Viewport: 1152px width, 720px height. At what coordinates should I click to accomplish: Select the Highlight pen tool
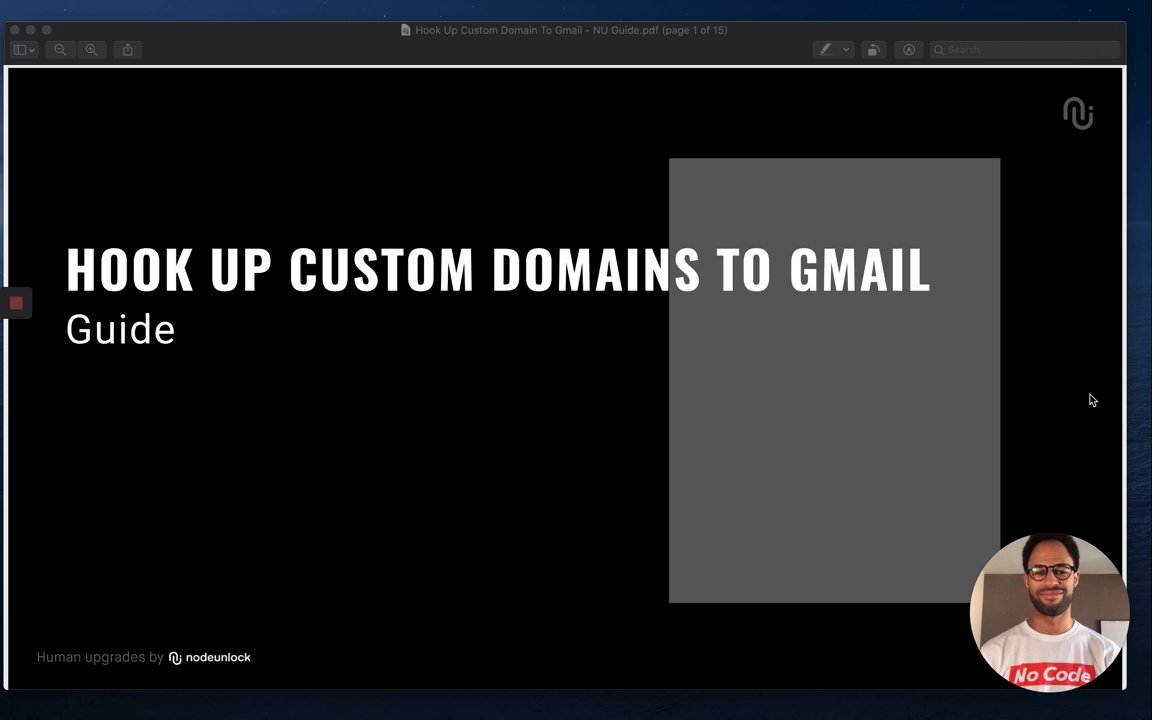(826, 50)
